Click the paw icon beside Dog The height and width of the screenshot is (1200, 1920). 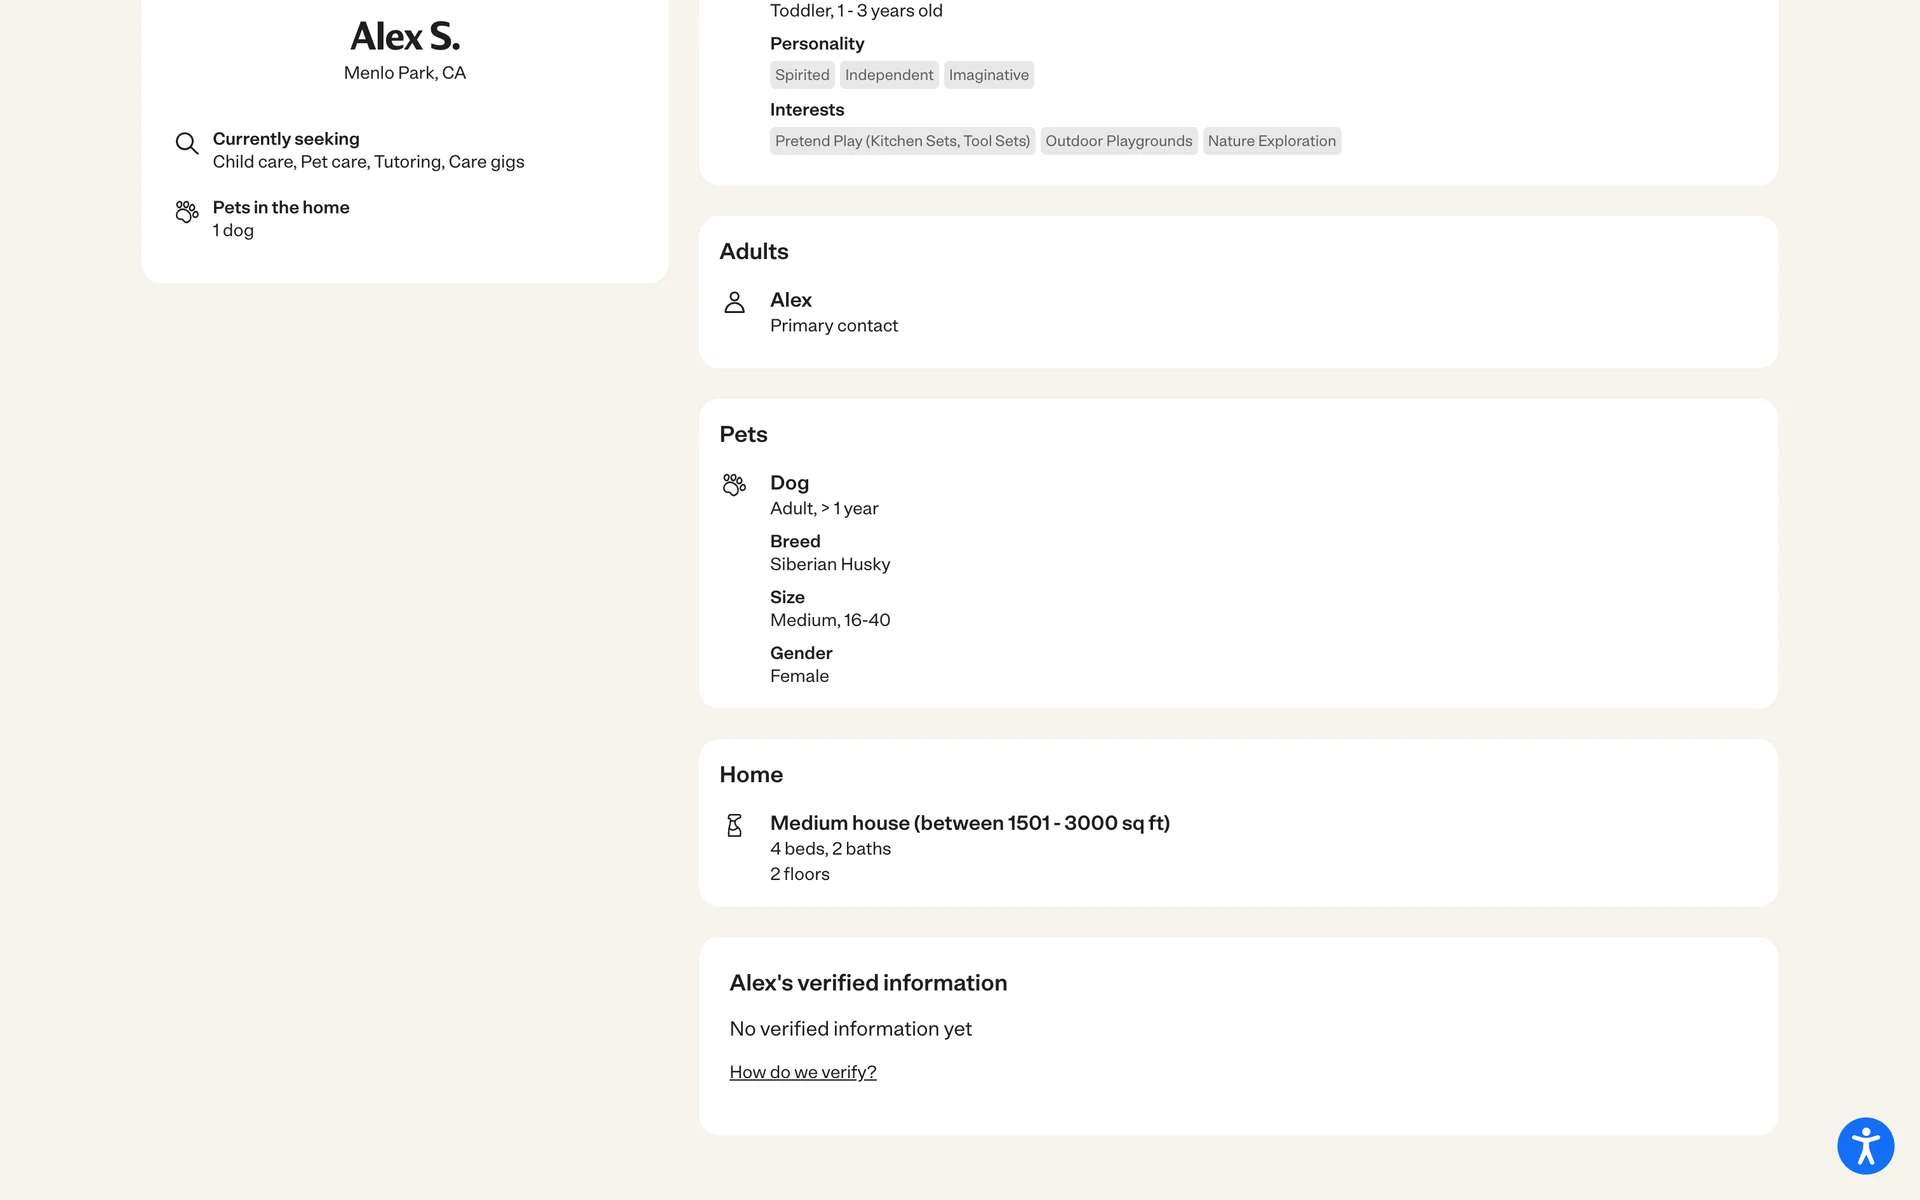coord(734,485)
